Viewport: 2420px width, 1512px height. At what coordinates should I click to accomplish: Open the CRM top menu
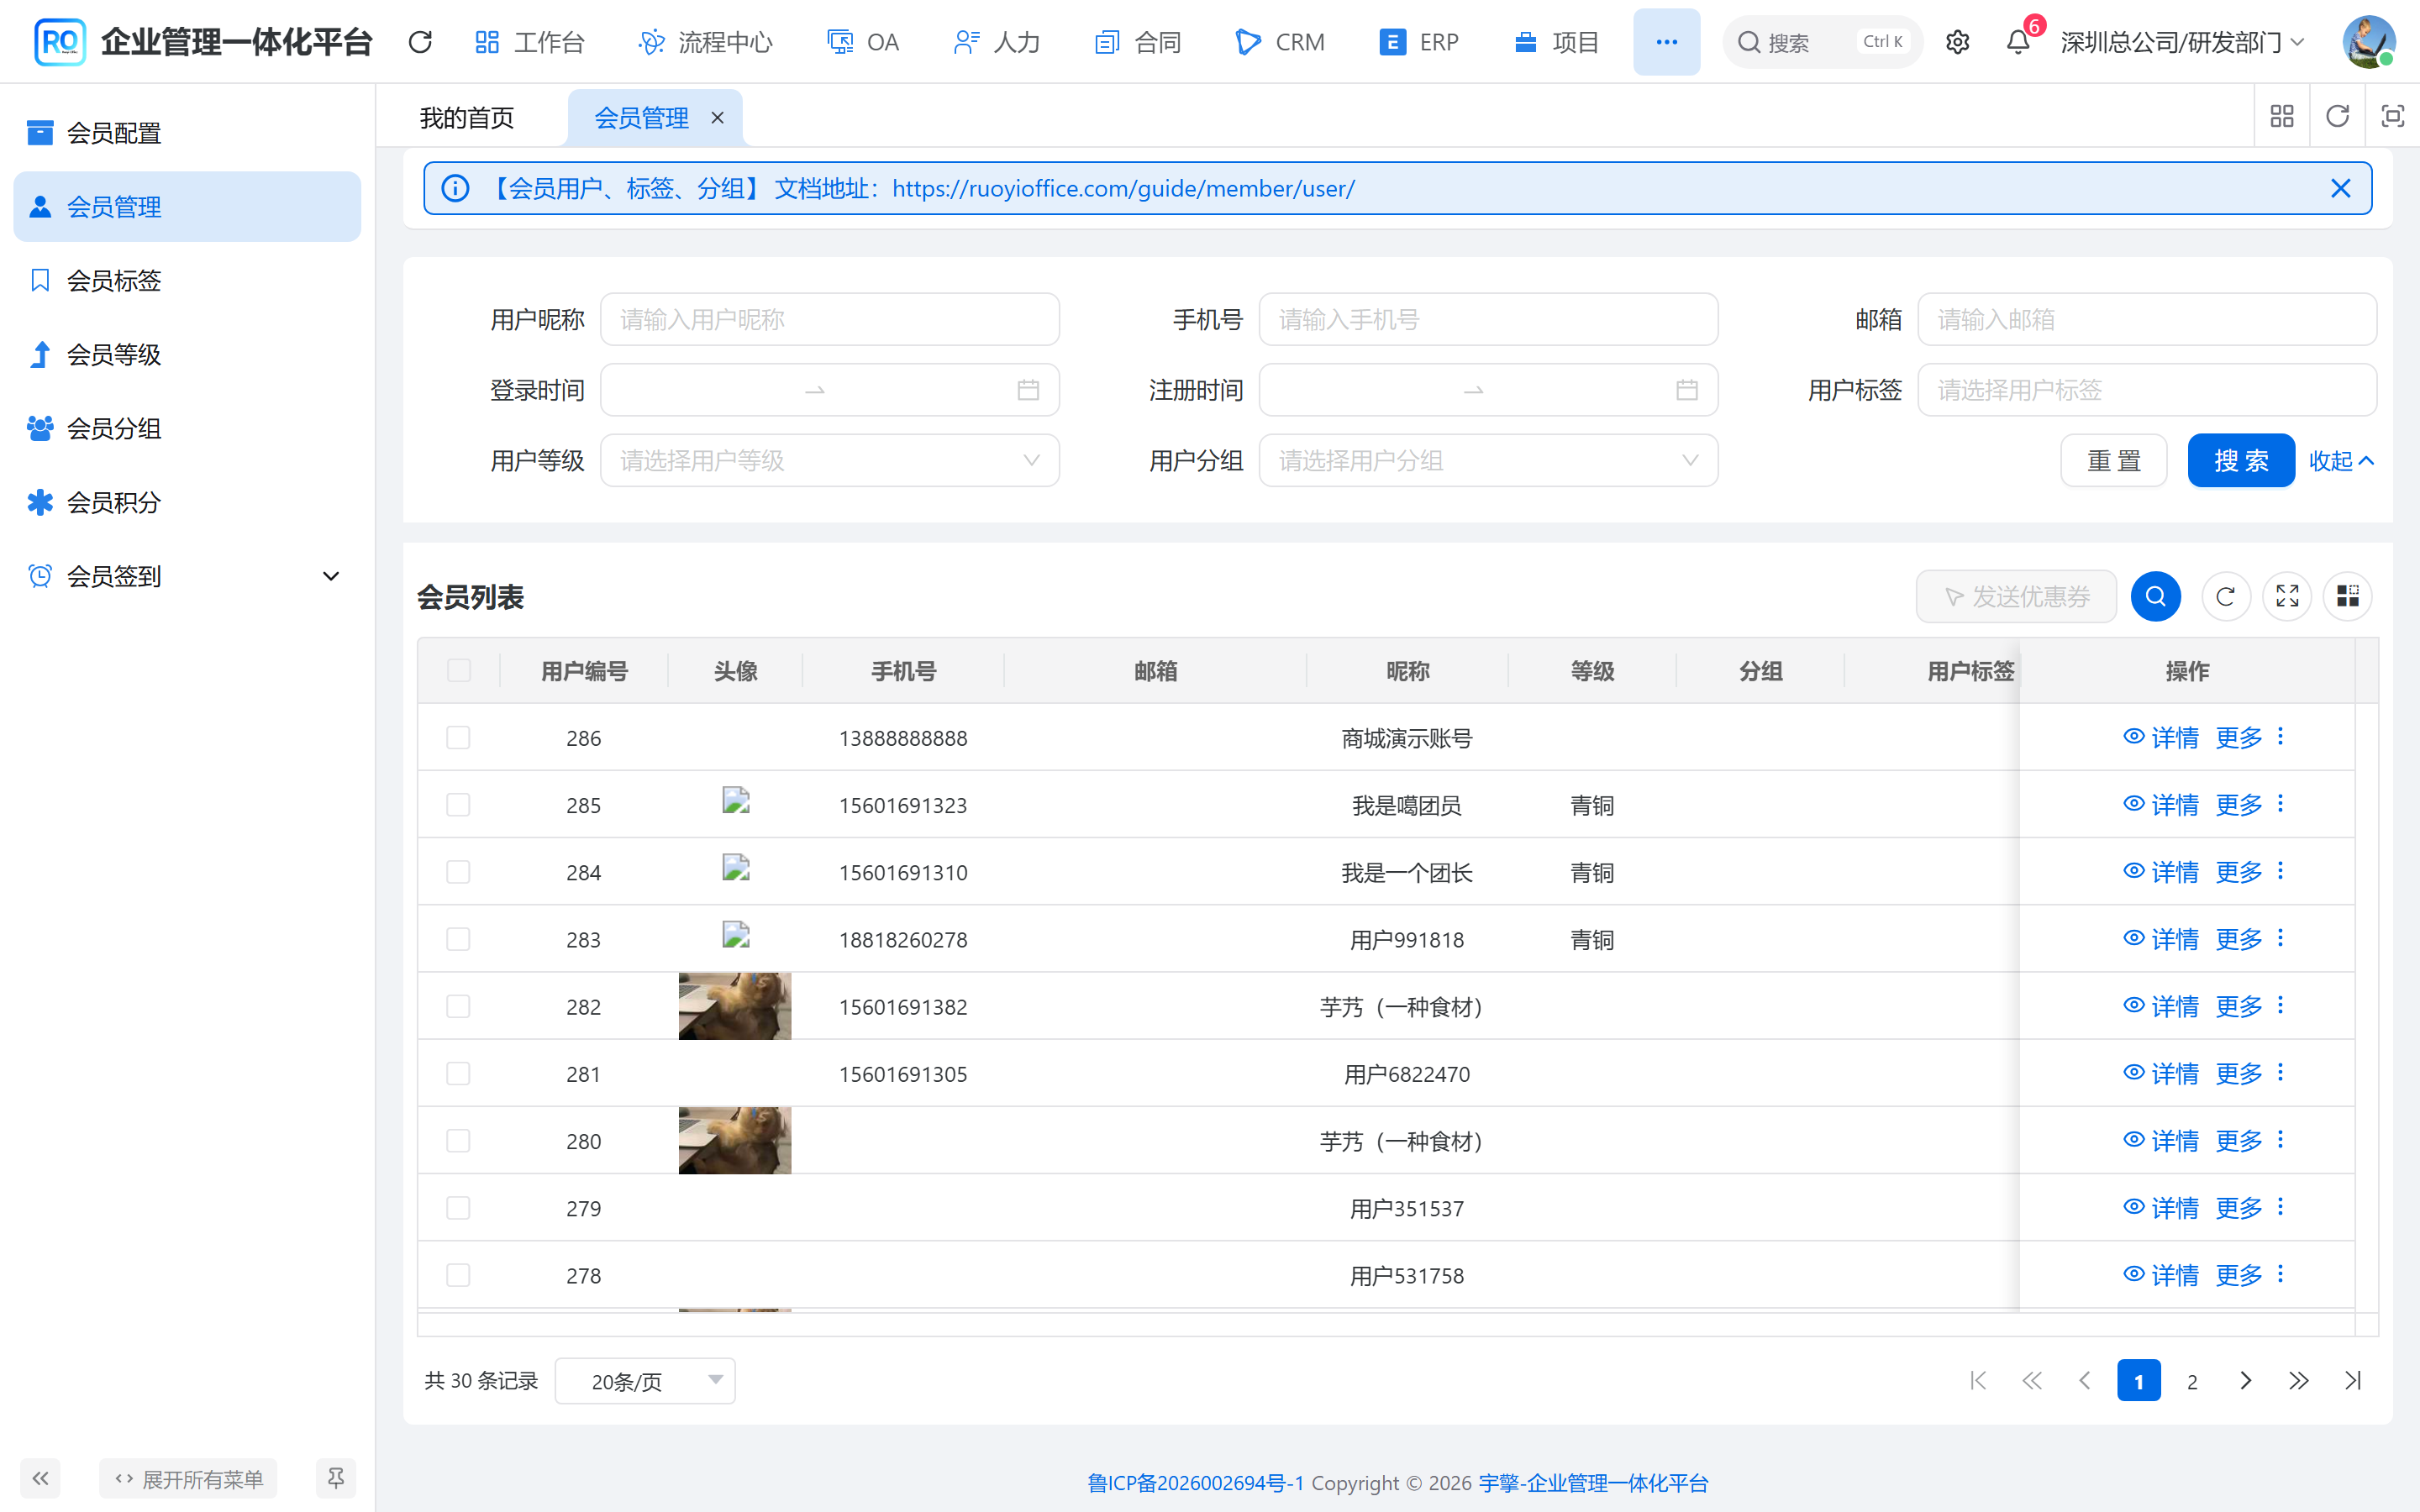[1279, 42]
